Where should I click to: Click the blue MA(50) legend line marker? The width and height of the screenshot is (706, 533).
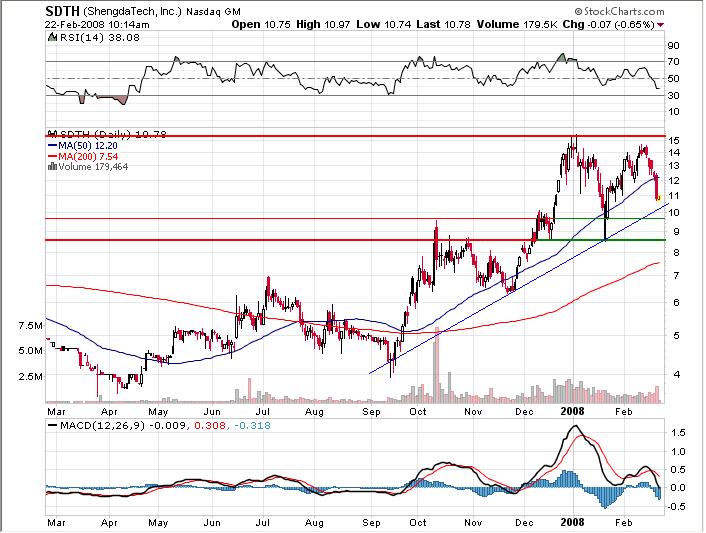pyautogui.click(x=53, y=145)
